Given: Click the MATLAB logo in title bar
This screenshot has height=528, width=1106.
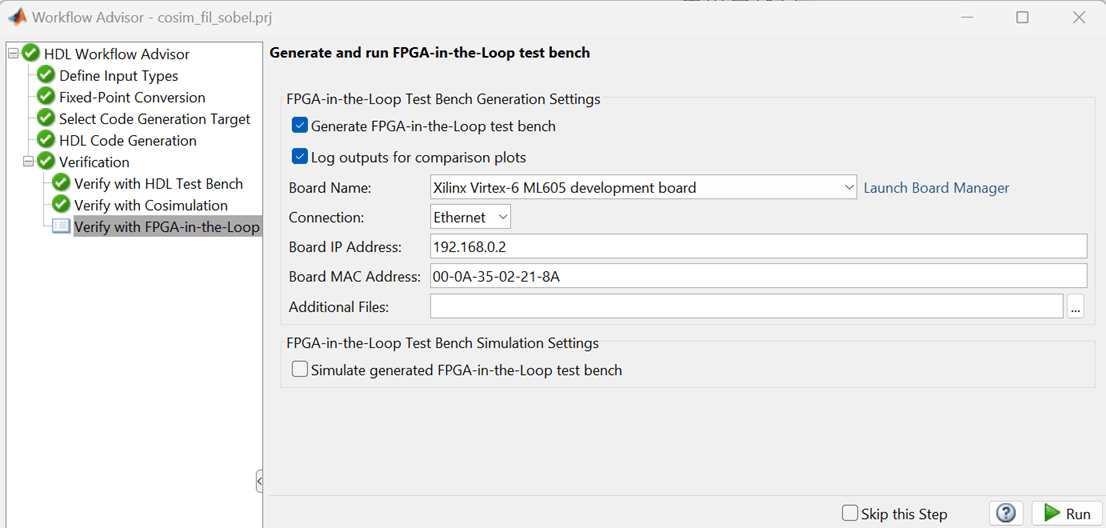Looking at the screenshot, I should pyautogui.click(x=17, y=17).
